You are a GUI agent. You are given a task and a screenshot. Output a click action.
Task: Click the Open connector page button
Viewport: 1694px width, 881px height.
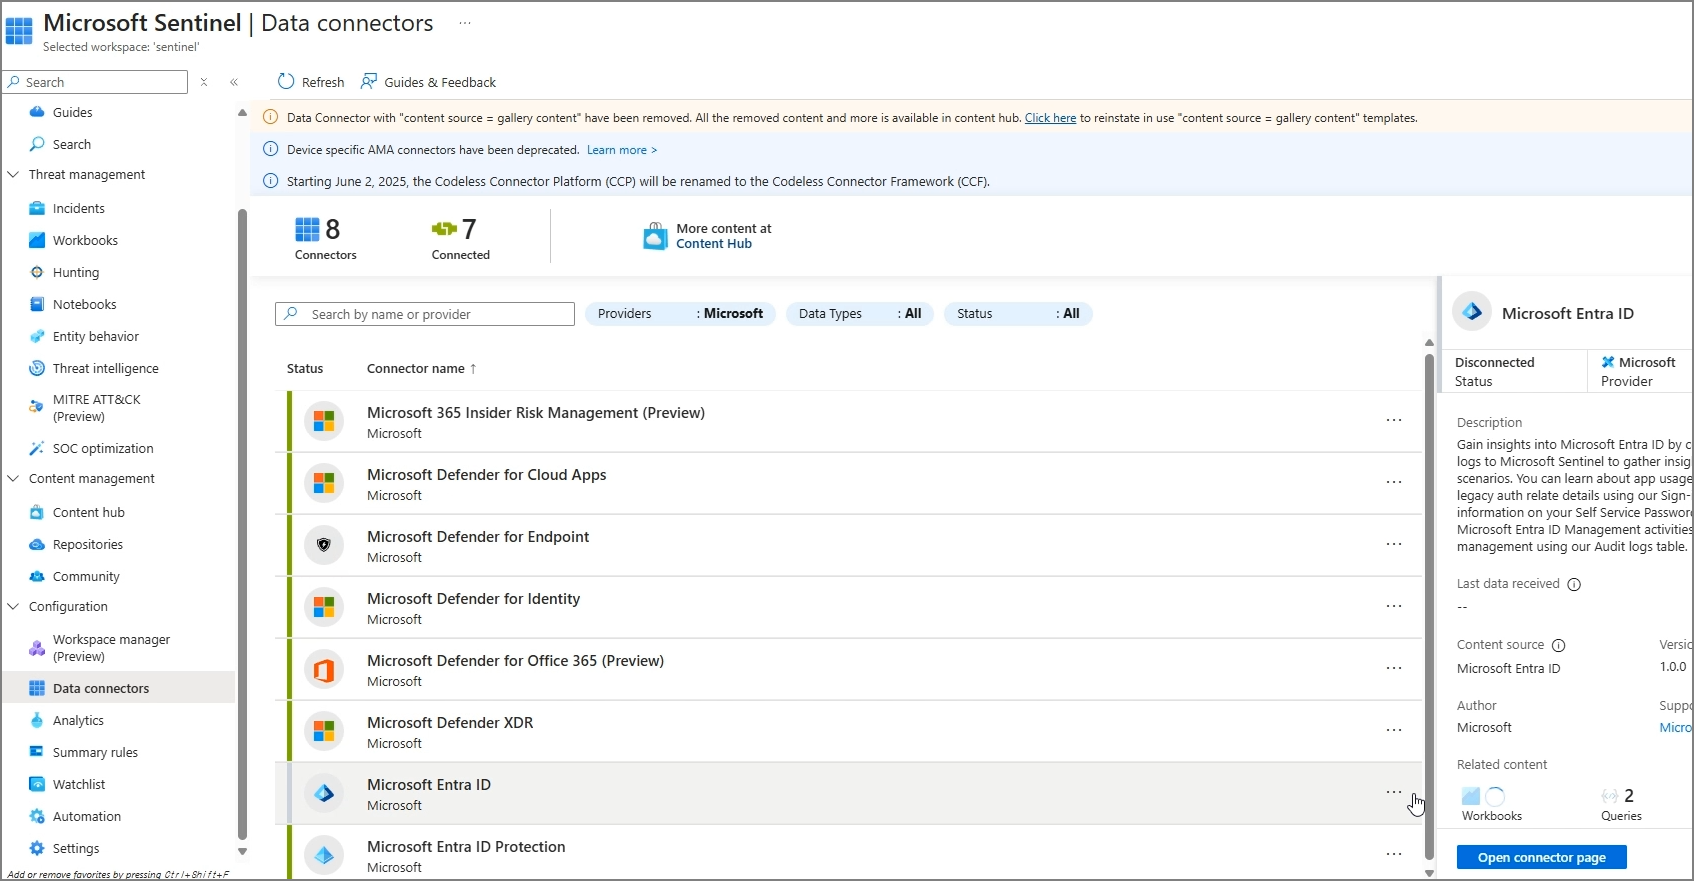[1541, 857]
